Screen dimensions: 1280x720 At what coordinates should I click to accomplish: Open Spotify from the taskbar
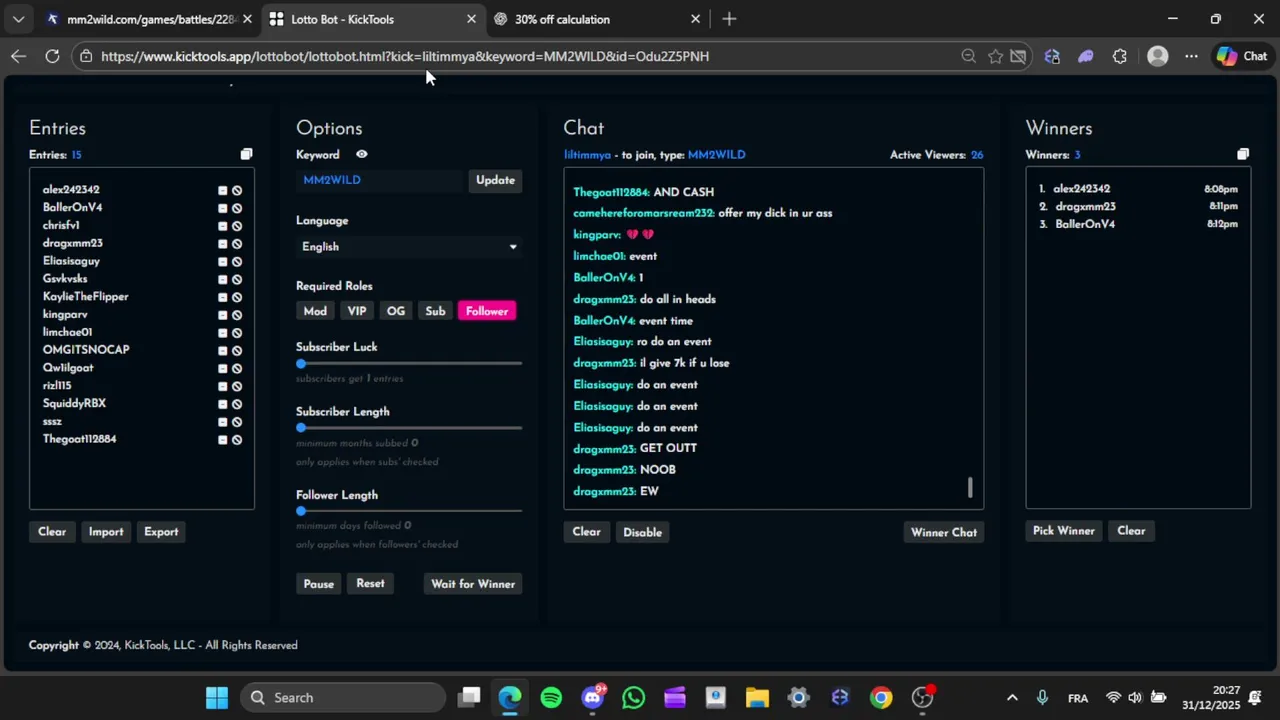click(x=551, y=698)
